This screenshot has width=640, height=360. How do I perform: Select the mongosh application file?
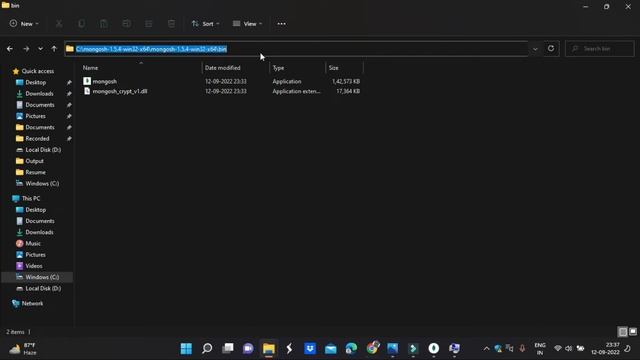104,81
